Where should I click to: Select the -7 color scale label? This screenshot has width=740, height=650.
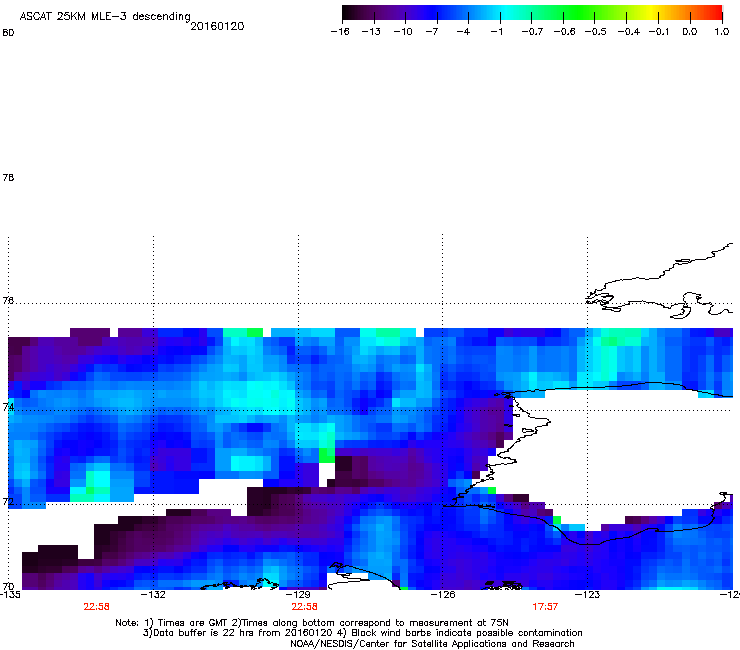click(432, 32)
